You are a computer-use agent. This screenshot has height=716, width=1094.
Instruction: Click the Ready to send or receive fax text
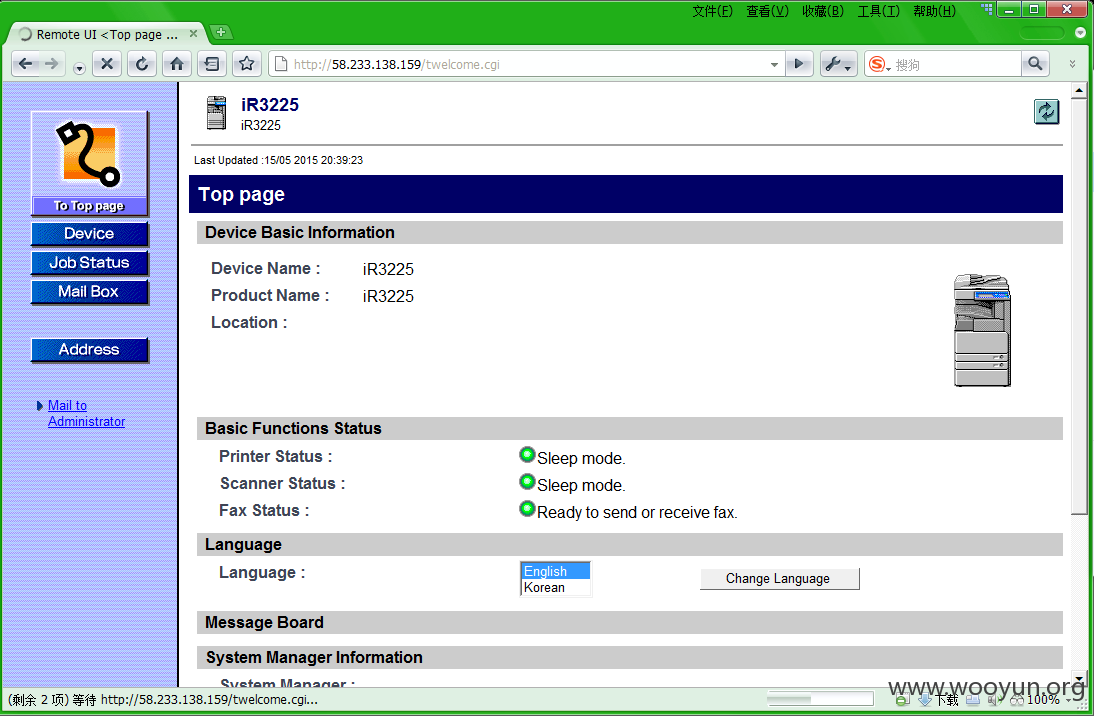click(x=637, y=512)
